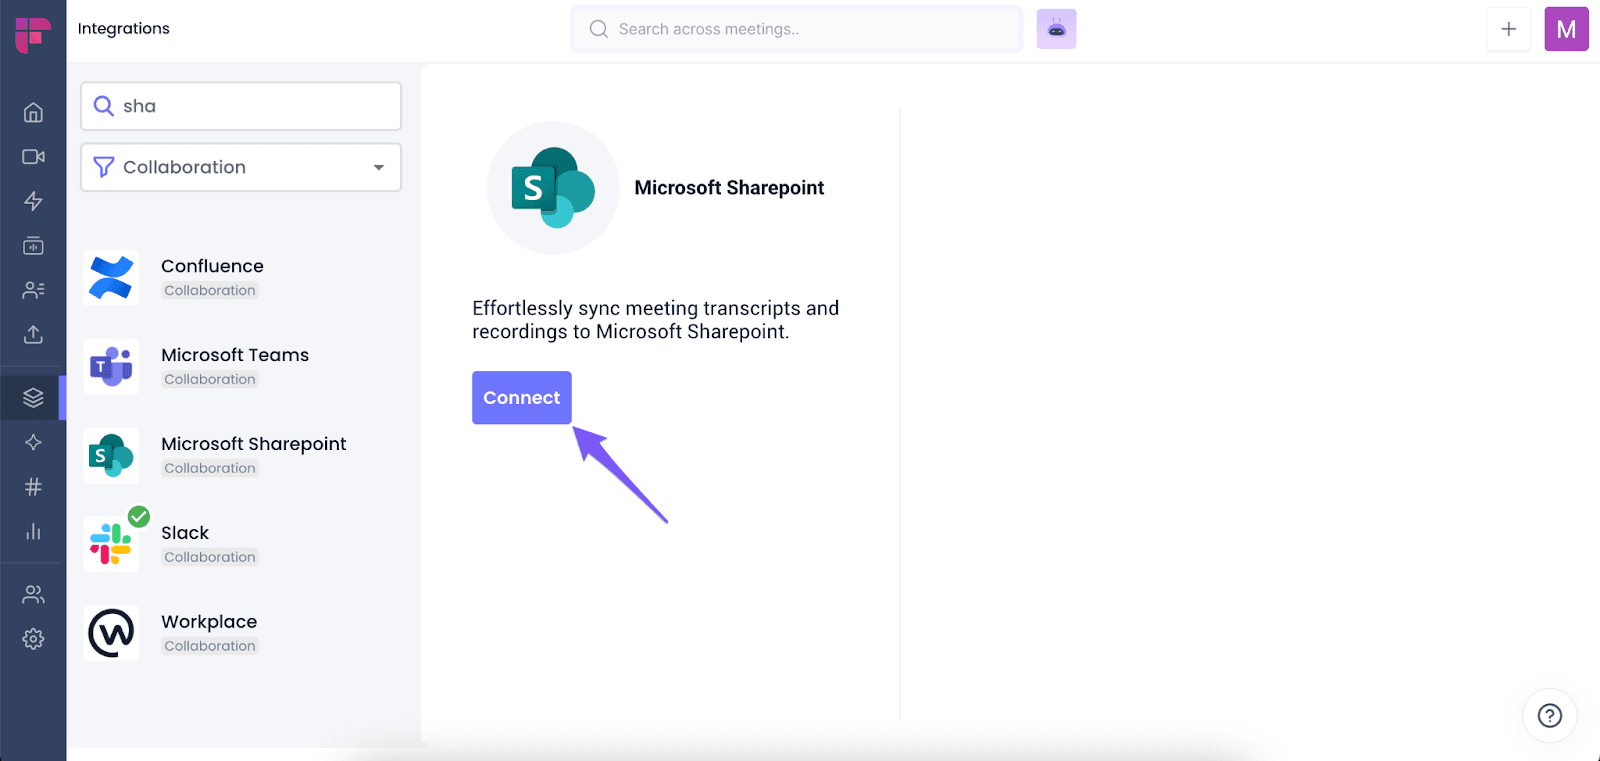
Task: Click the dropdown arrow on Collaboration filter
Action: [379, 167]
